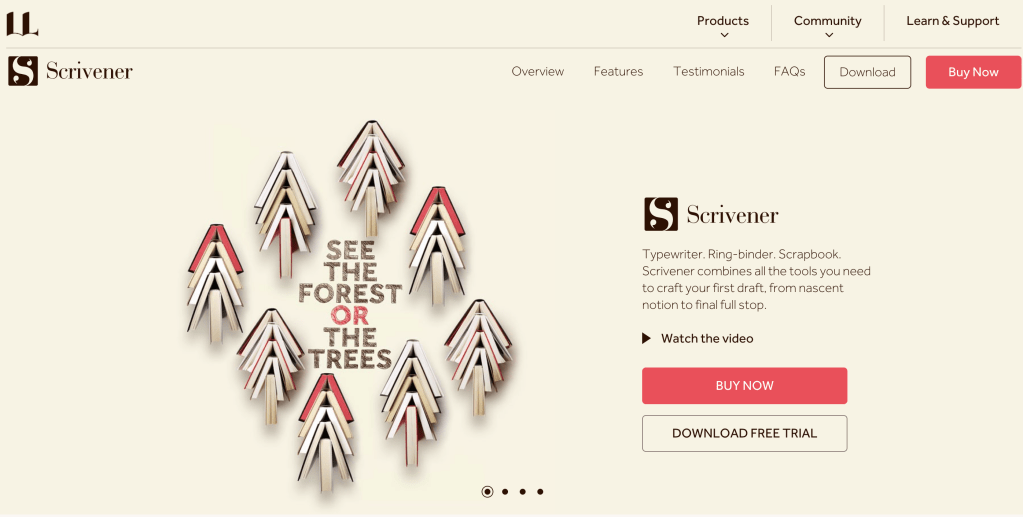Image resolution: width=1023 pixels, height=517 pixels.
Task: Select the second carousel slide dot
Action: [505, 492]
